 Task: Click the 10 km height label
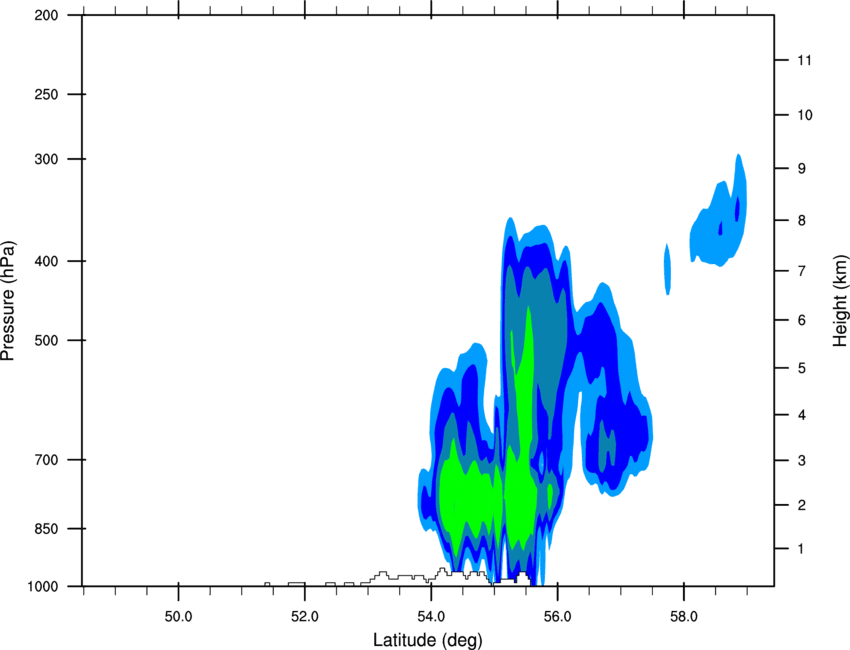tap(805, 115)
